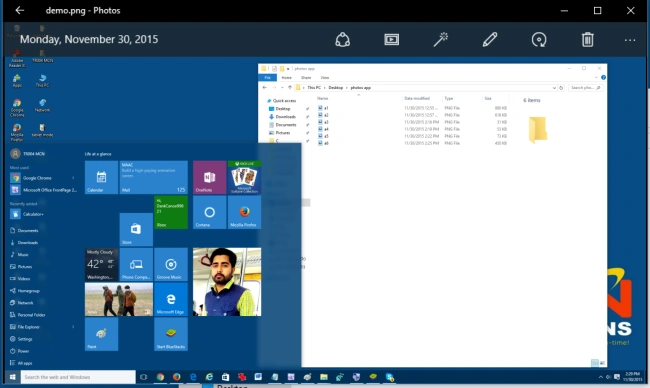Screen dimensions: 650x388
Task: Click the File tab in Explorer window
Action: pos(268,78)
